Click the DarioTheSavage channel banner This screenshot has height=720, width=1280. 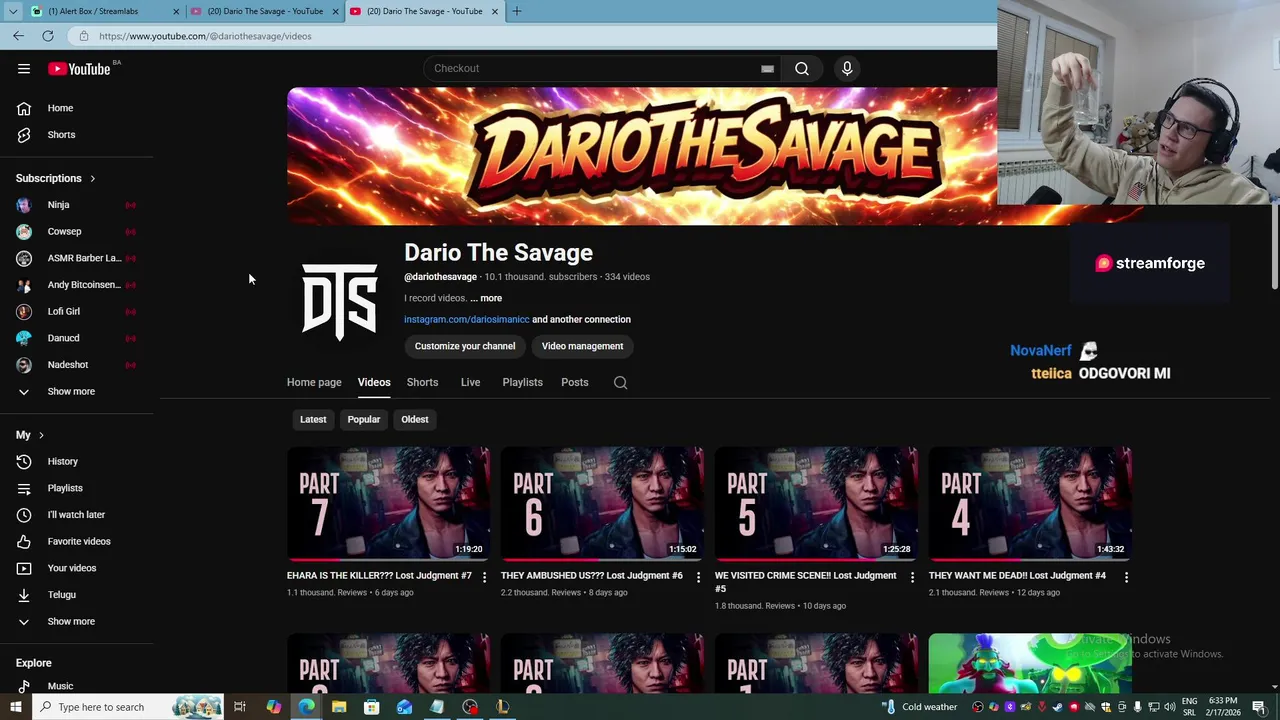(x=642, y=156)
